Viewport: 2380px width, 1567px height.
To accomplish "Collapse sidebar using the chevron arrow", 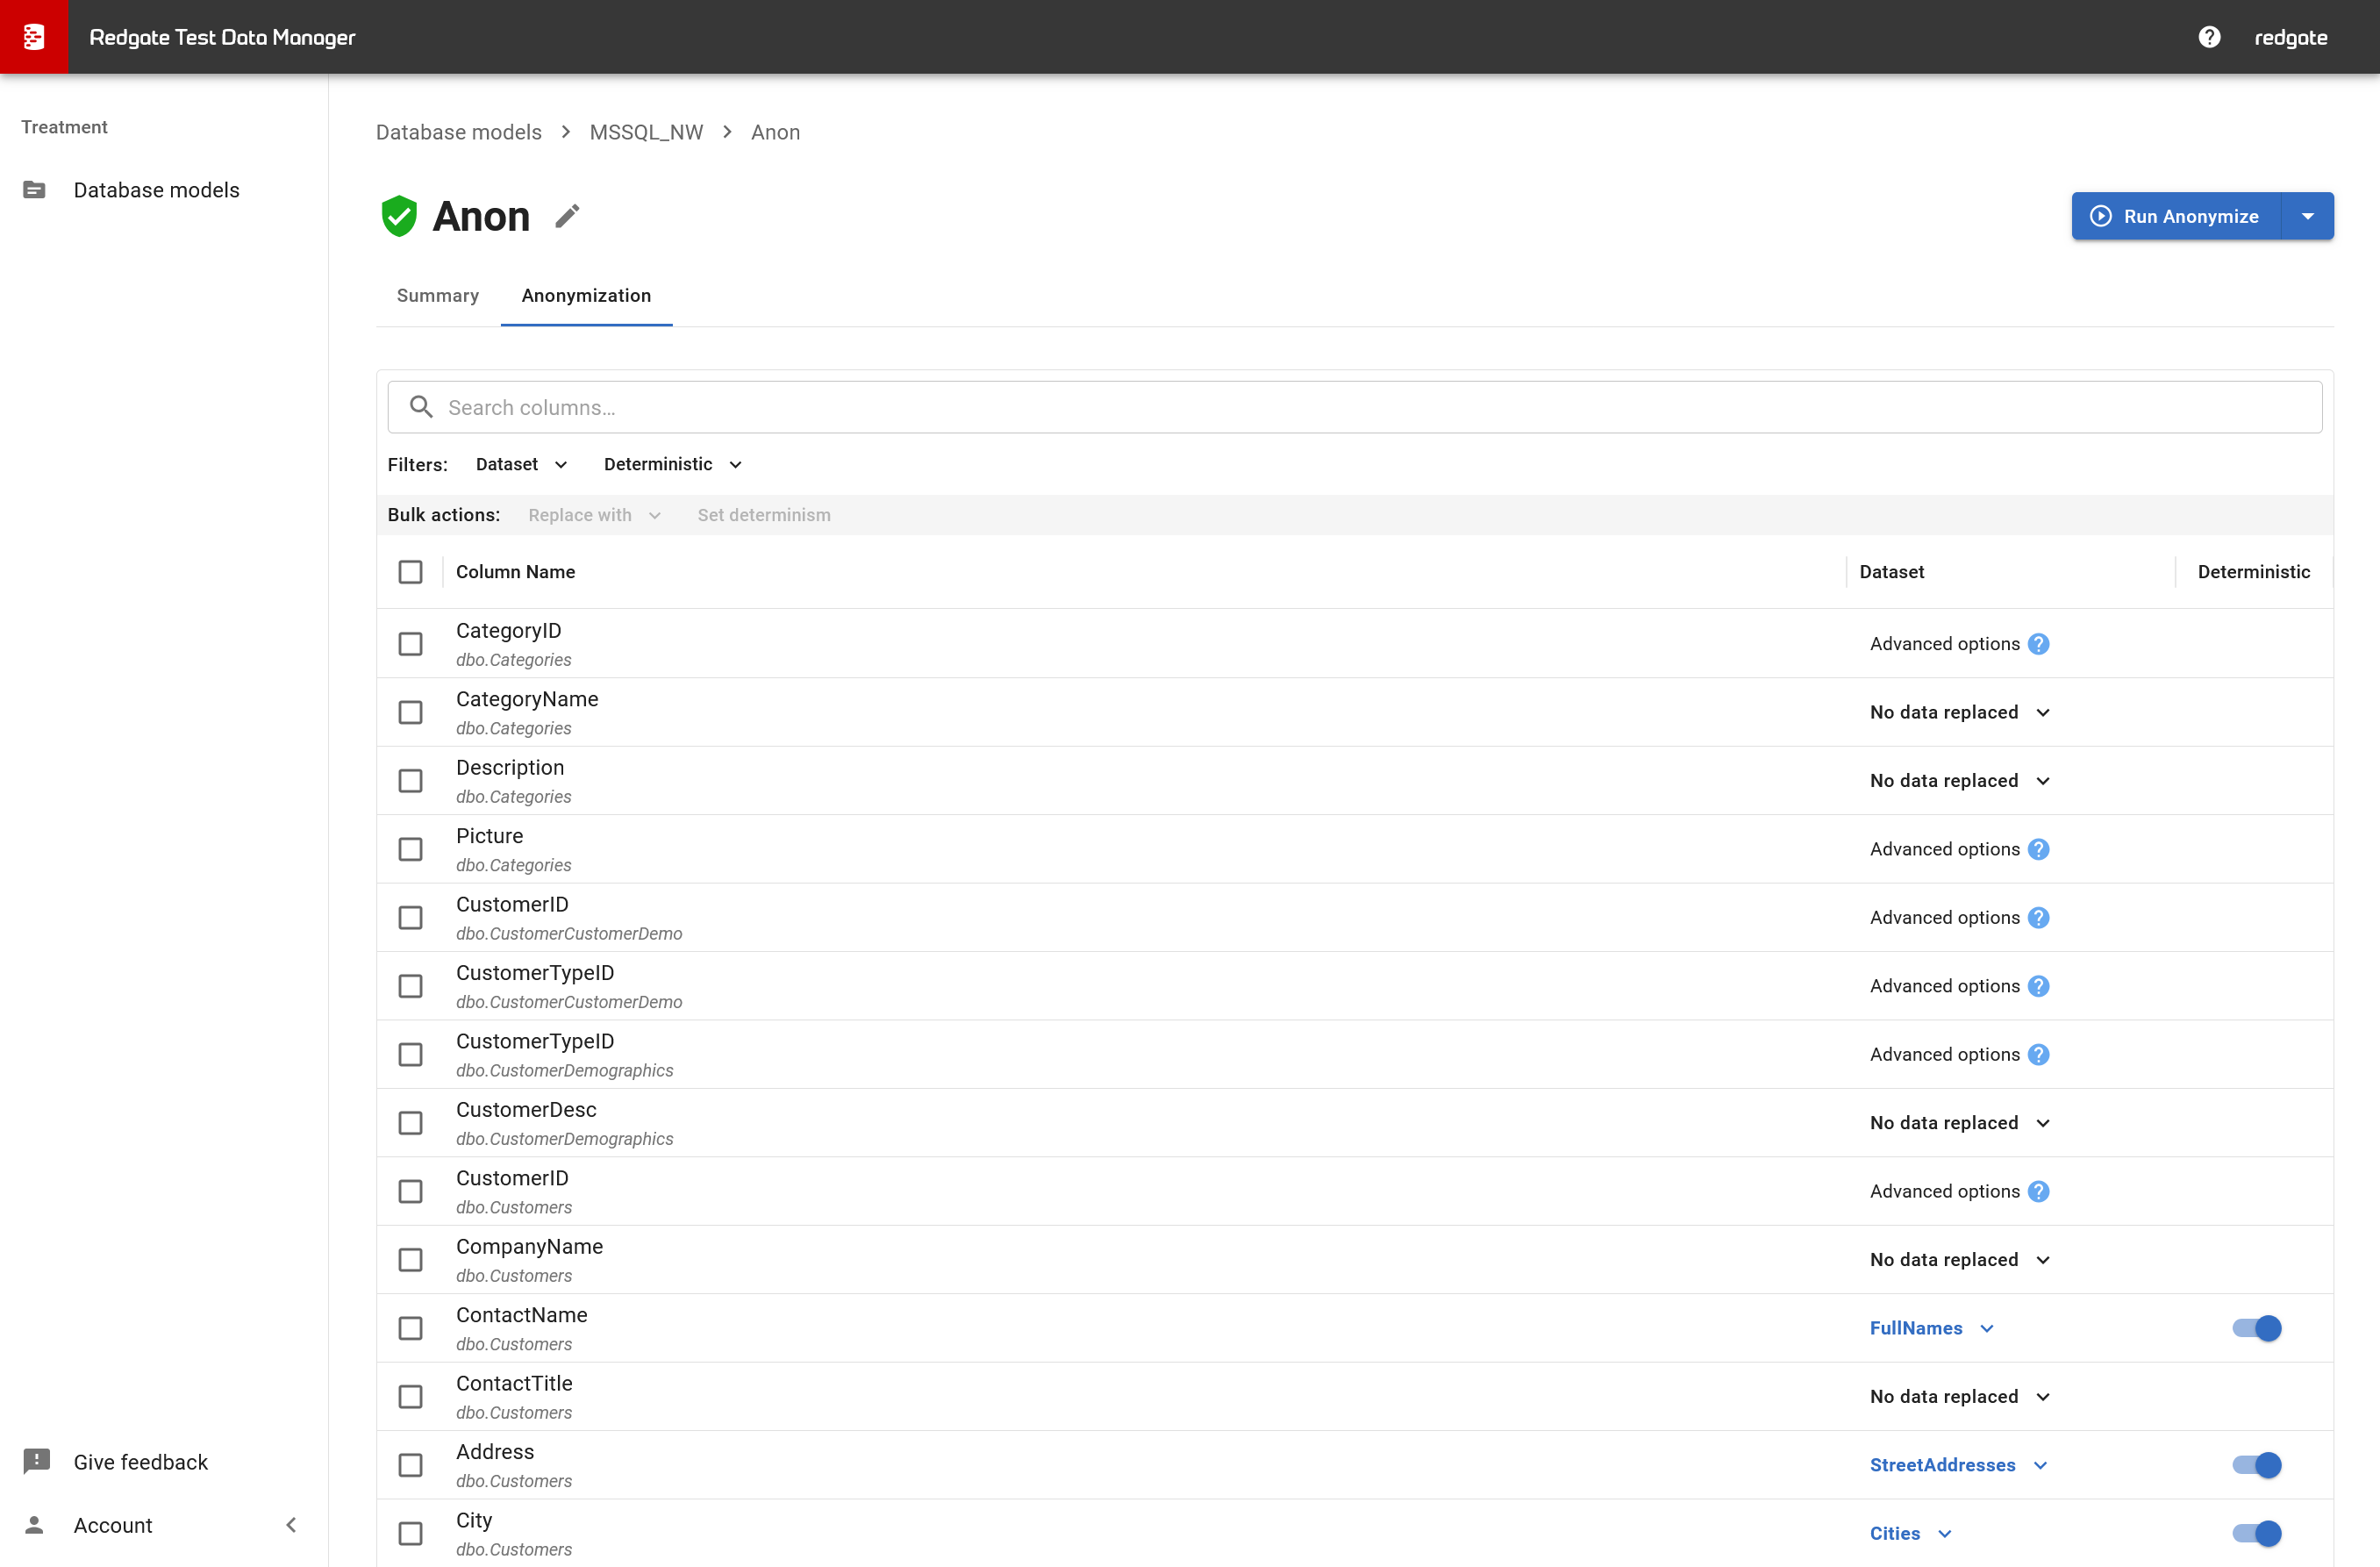I will [x=291, y=1524].
